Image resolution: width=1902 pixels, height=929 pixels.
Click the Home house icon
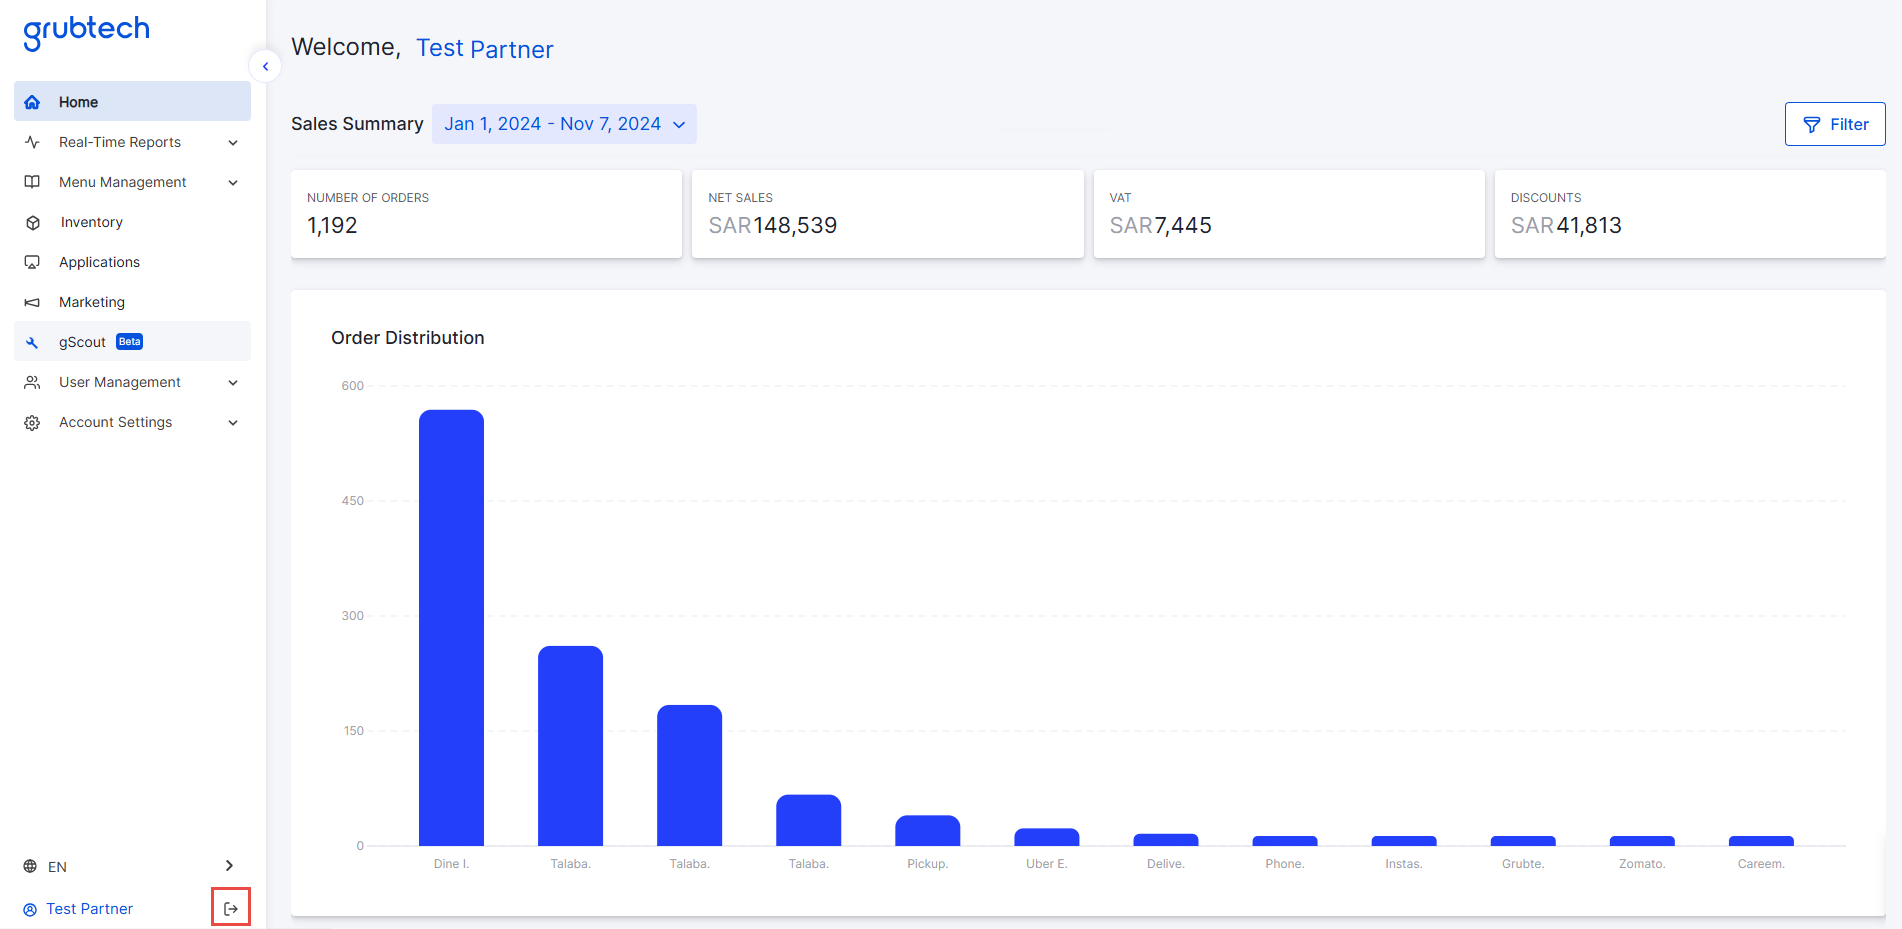coord(32,102)
